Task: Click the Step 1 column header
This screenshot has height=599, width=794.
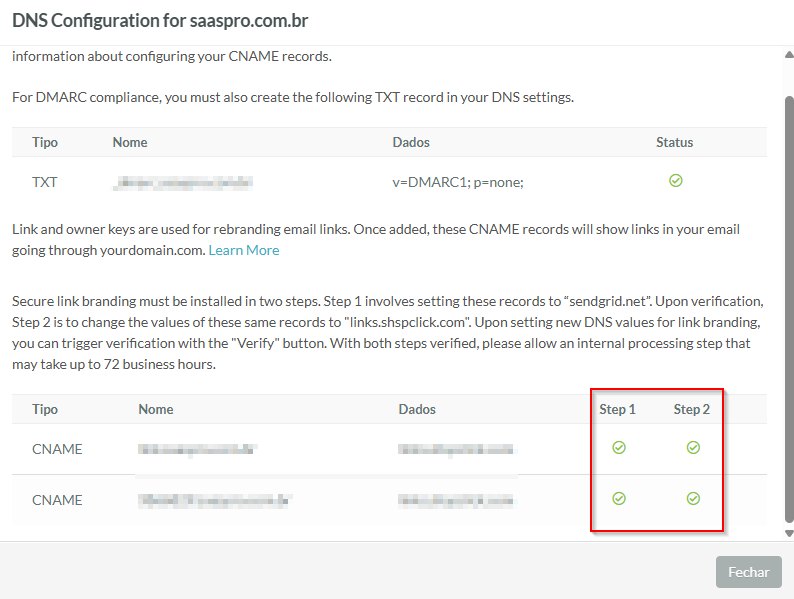Action: [x=617, y=409]
